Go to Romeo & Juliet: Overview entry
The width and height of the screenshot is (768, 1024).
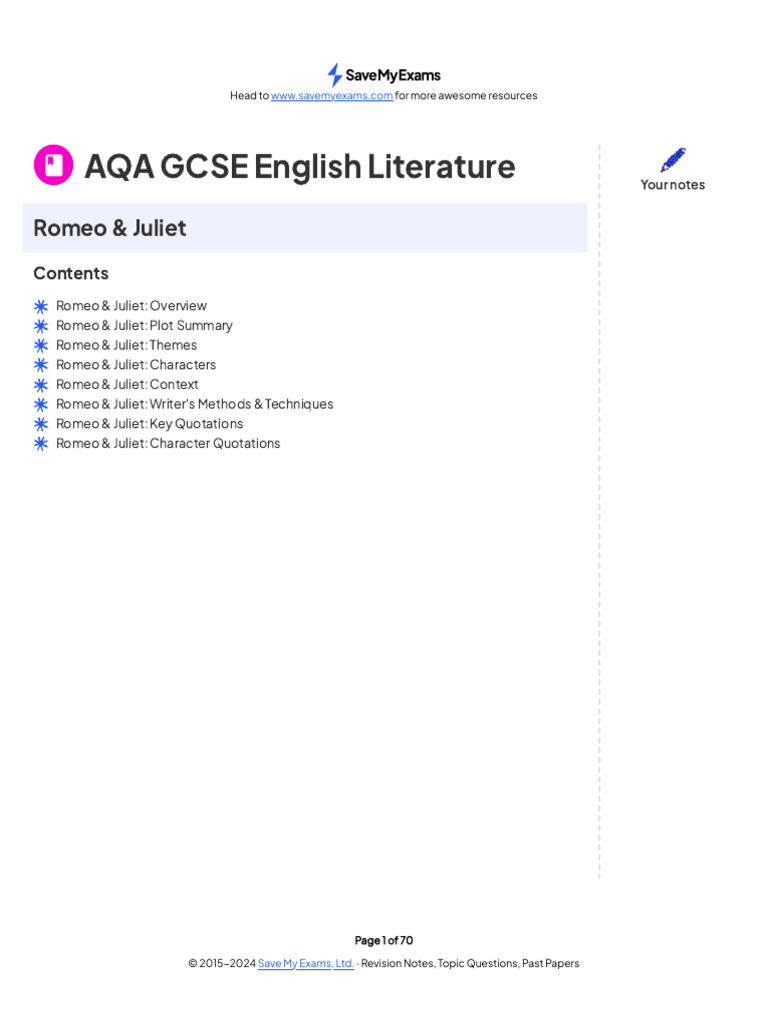(x=131, y=306)
